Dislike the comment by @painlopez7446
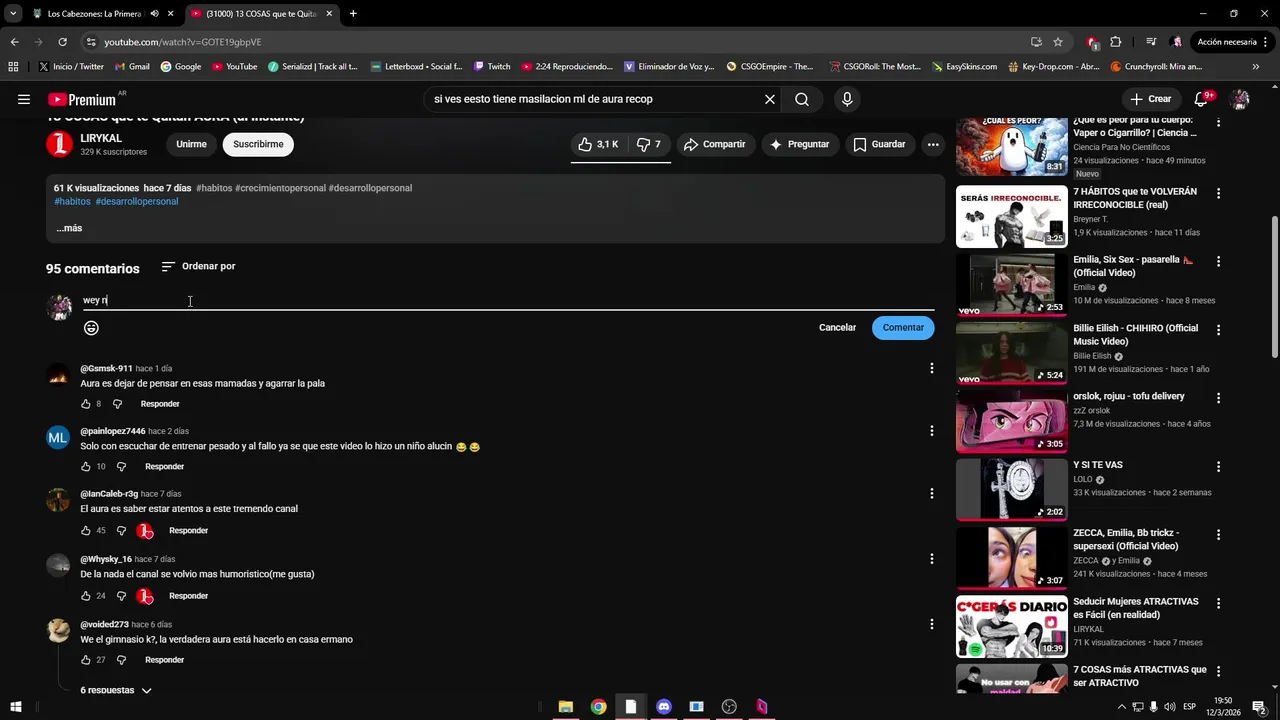This screenshot has width=1280, height=720. [121, 467]
